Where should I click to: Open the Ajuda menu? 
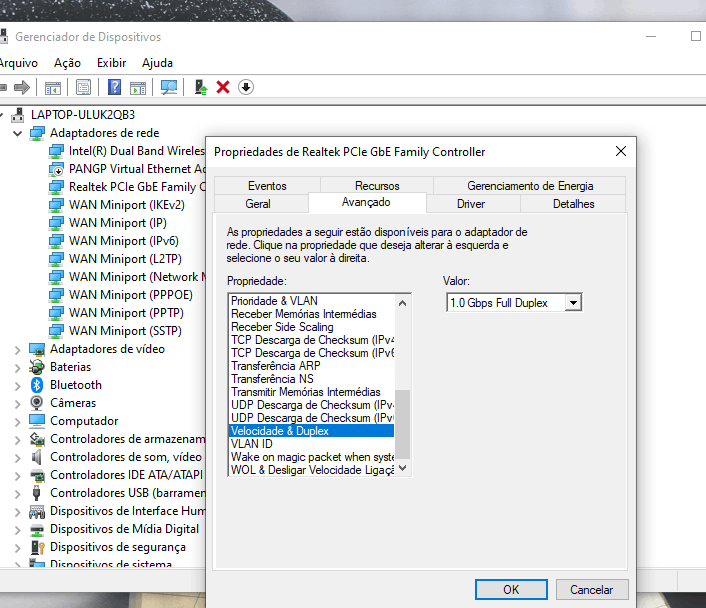click(157, 63)
